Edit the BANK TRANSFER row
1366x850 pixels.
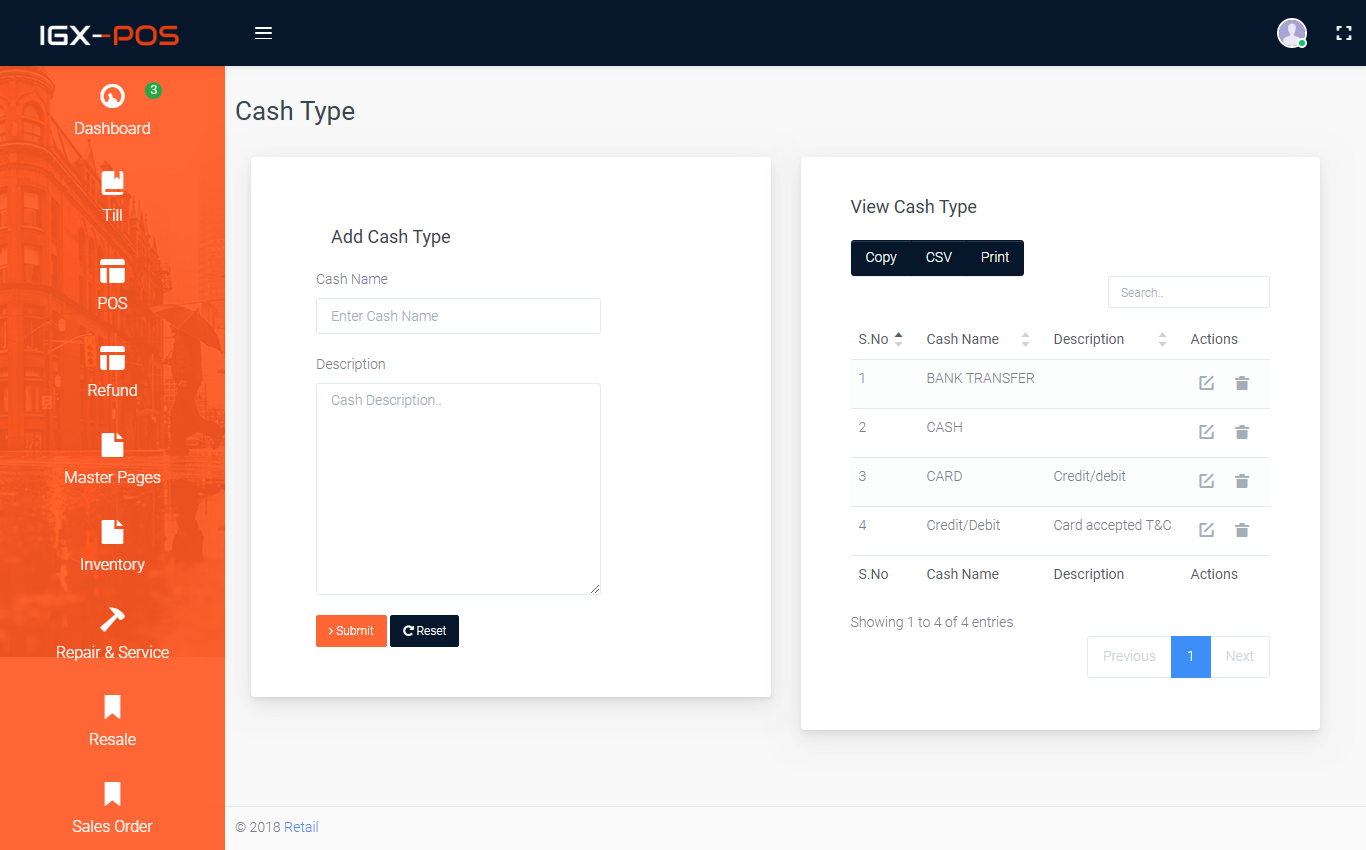point(1206,383)
